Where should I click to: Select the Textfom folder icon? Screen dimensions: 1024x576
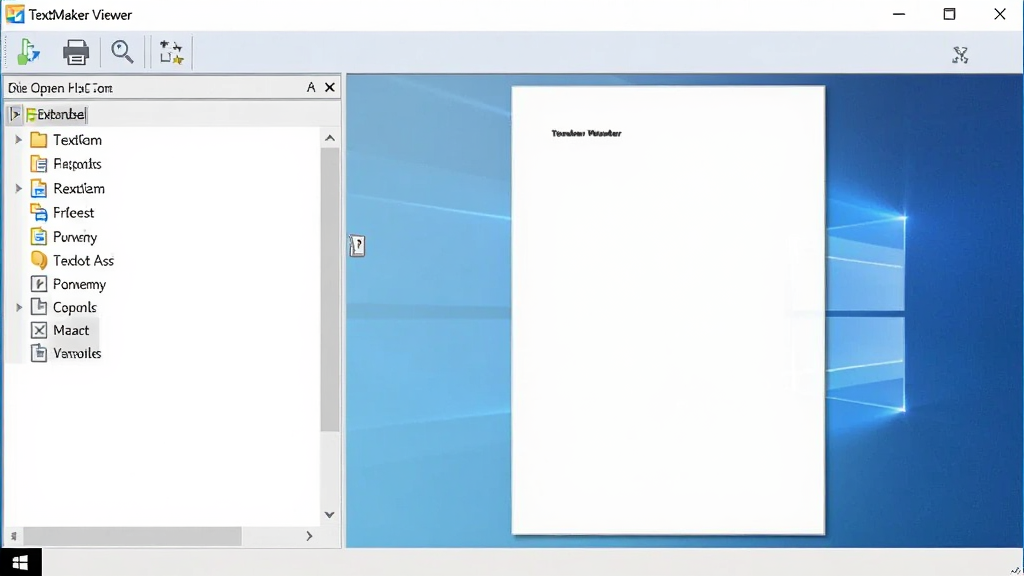tap(39, 140)
